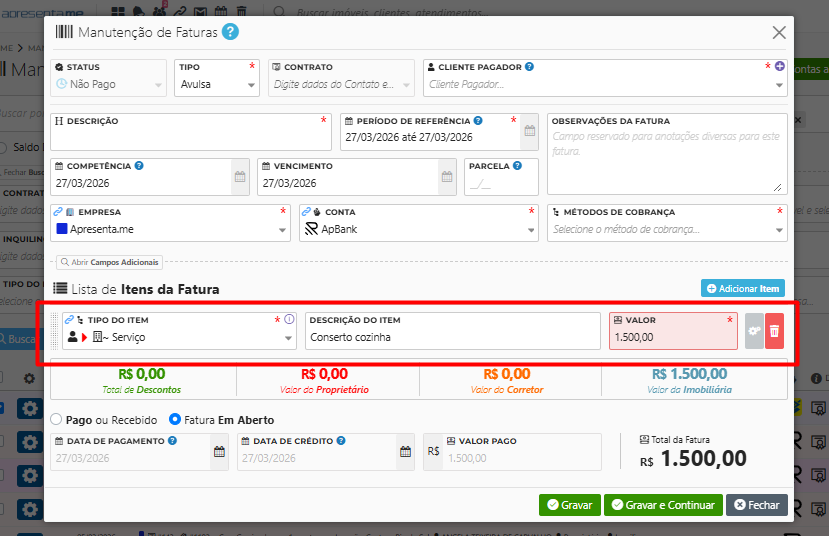Open calendar picker for Vencimento date
Viewport: 829px width, 536px height.
(446, 177)
